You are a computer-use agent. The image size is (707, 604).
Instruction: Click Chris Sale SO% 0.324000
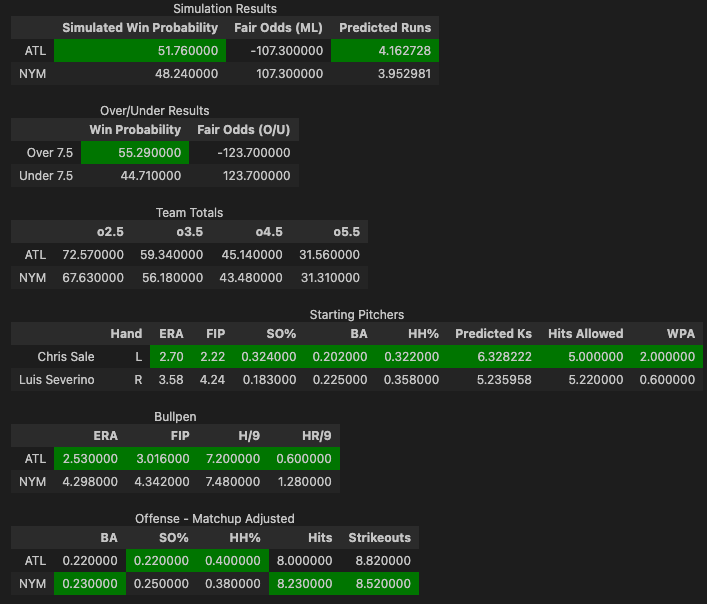269,357
